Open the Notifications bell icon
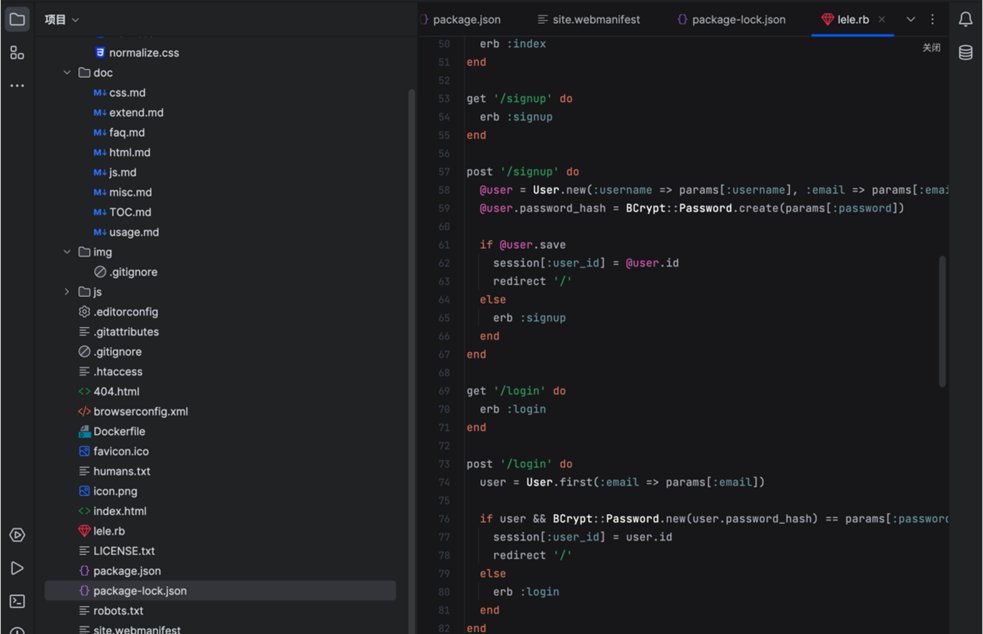This screenshot has height=634, width=983. point(965,19)
